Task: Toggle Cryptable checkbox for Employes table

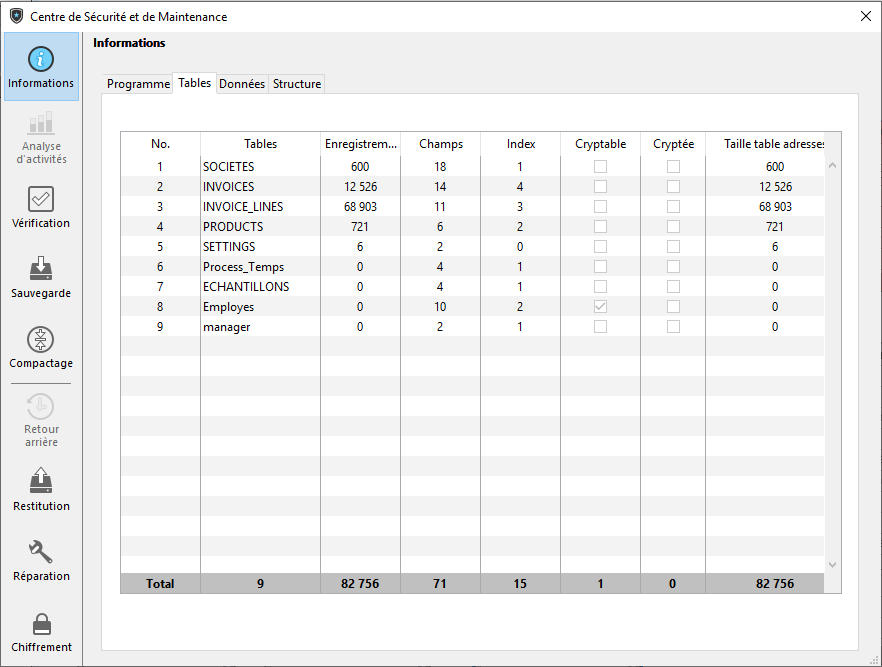Action: pos(600,307)
